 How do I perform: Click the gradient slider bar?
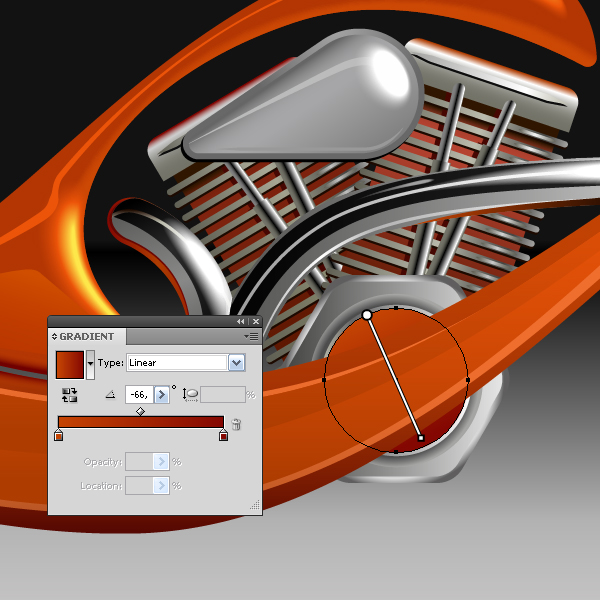[141, 422]
